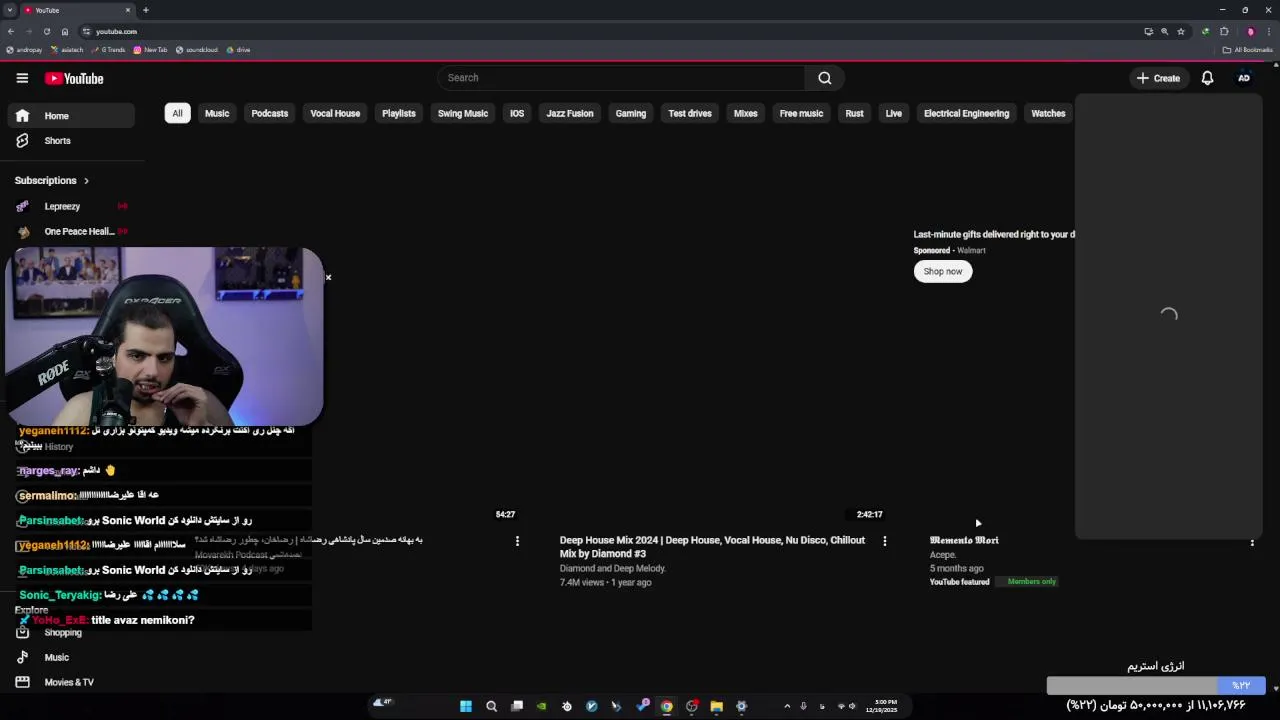Click the YouTube search input field
Viewport: 1280px width, 720px height.
click(x=621, y=78)
